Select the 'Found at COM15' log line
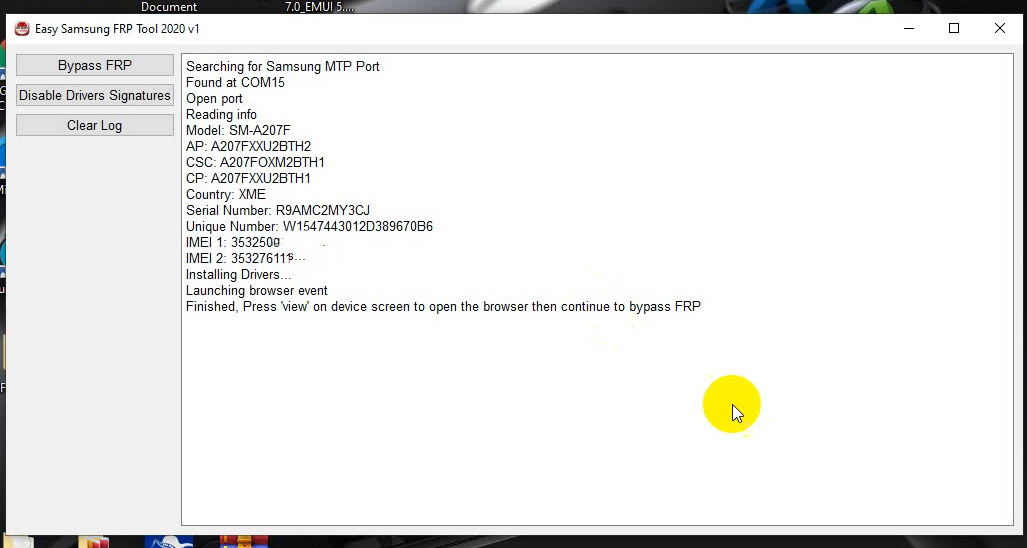This screenshot has height=548, width=1027. (235, 82)
